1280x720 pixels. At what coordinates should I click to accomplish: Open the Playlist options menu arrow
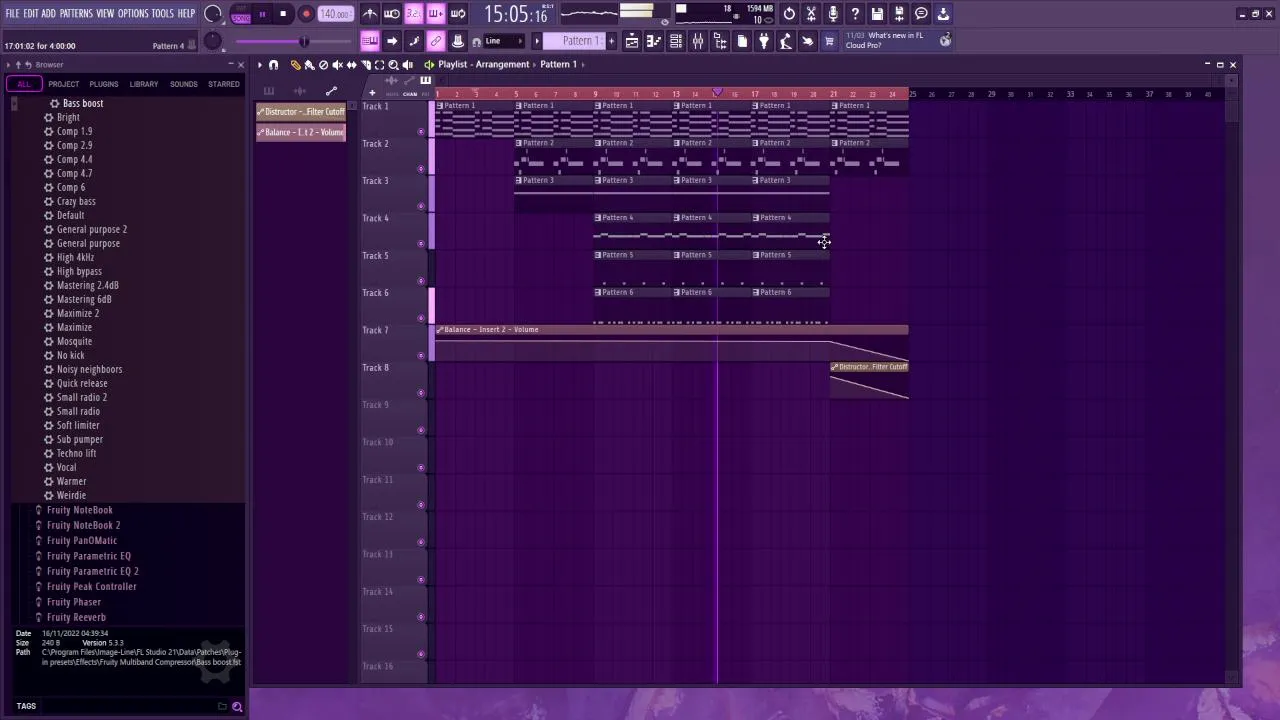coord(259,65)
